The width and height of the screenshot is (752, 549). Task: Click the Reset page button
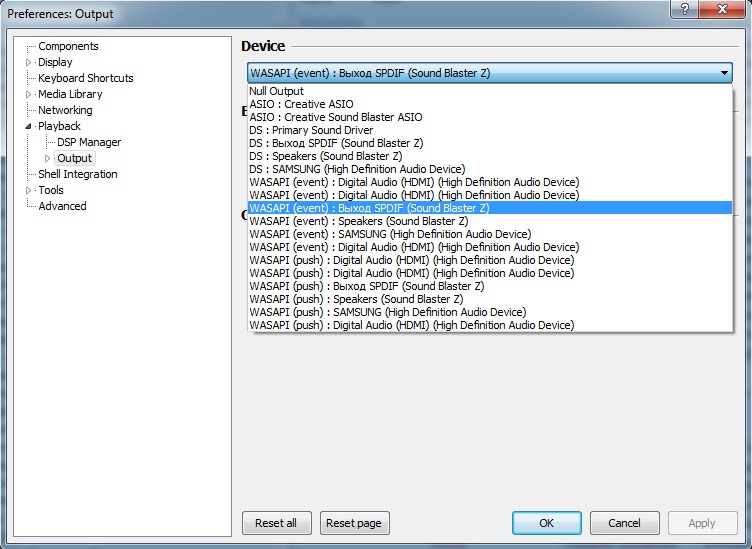click(354, 523)
